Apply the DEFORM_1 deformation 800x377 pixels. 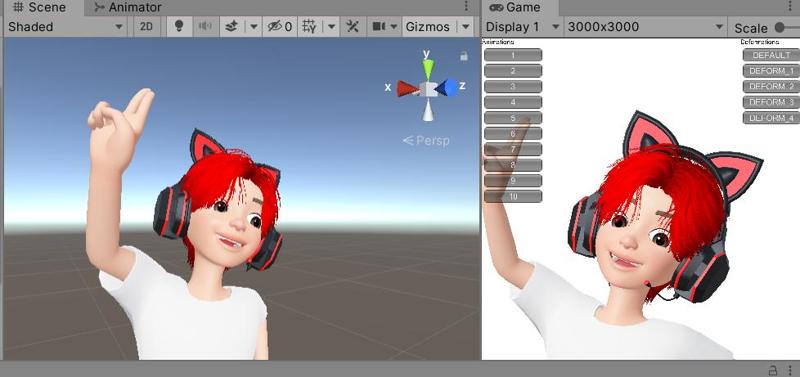[x=771, y=71]
